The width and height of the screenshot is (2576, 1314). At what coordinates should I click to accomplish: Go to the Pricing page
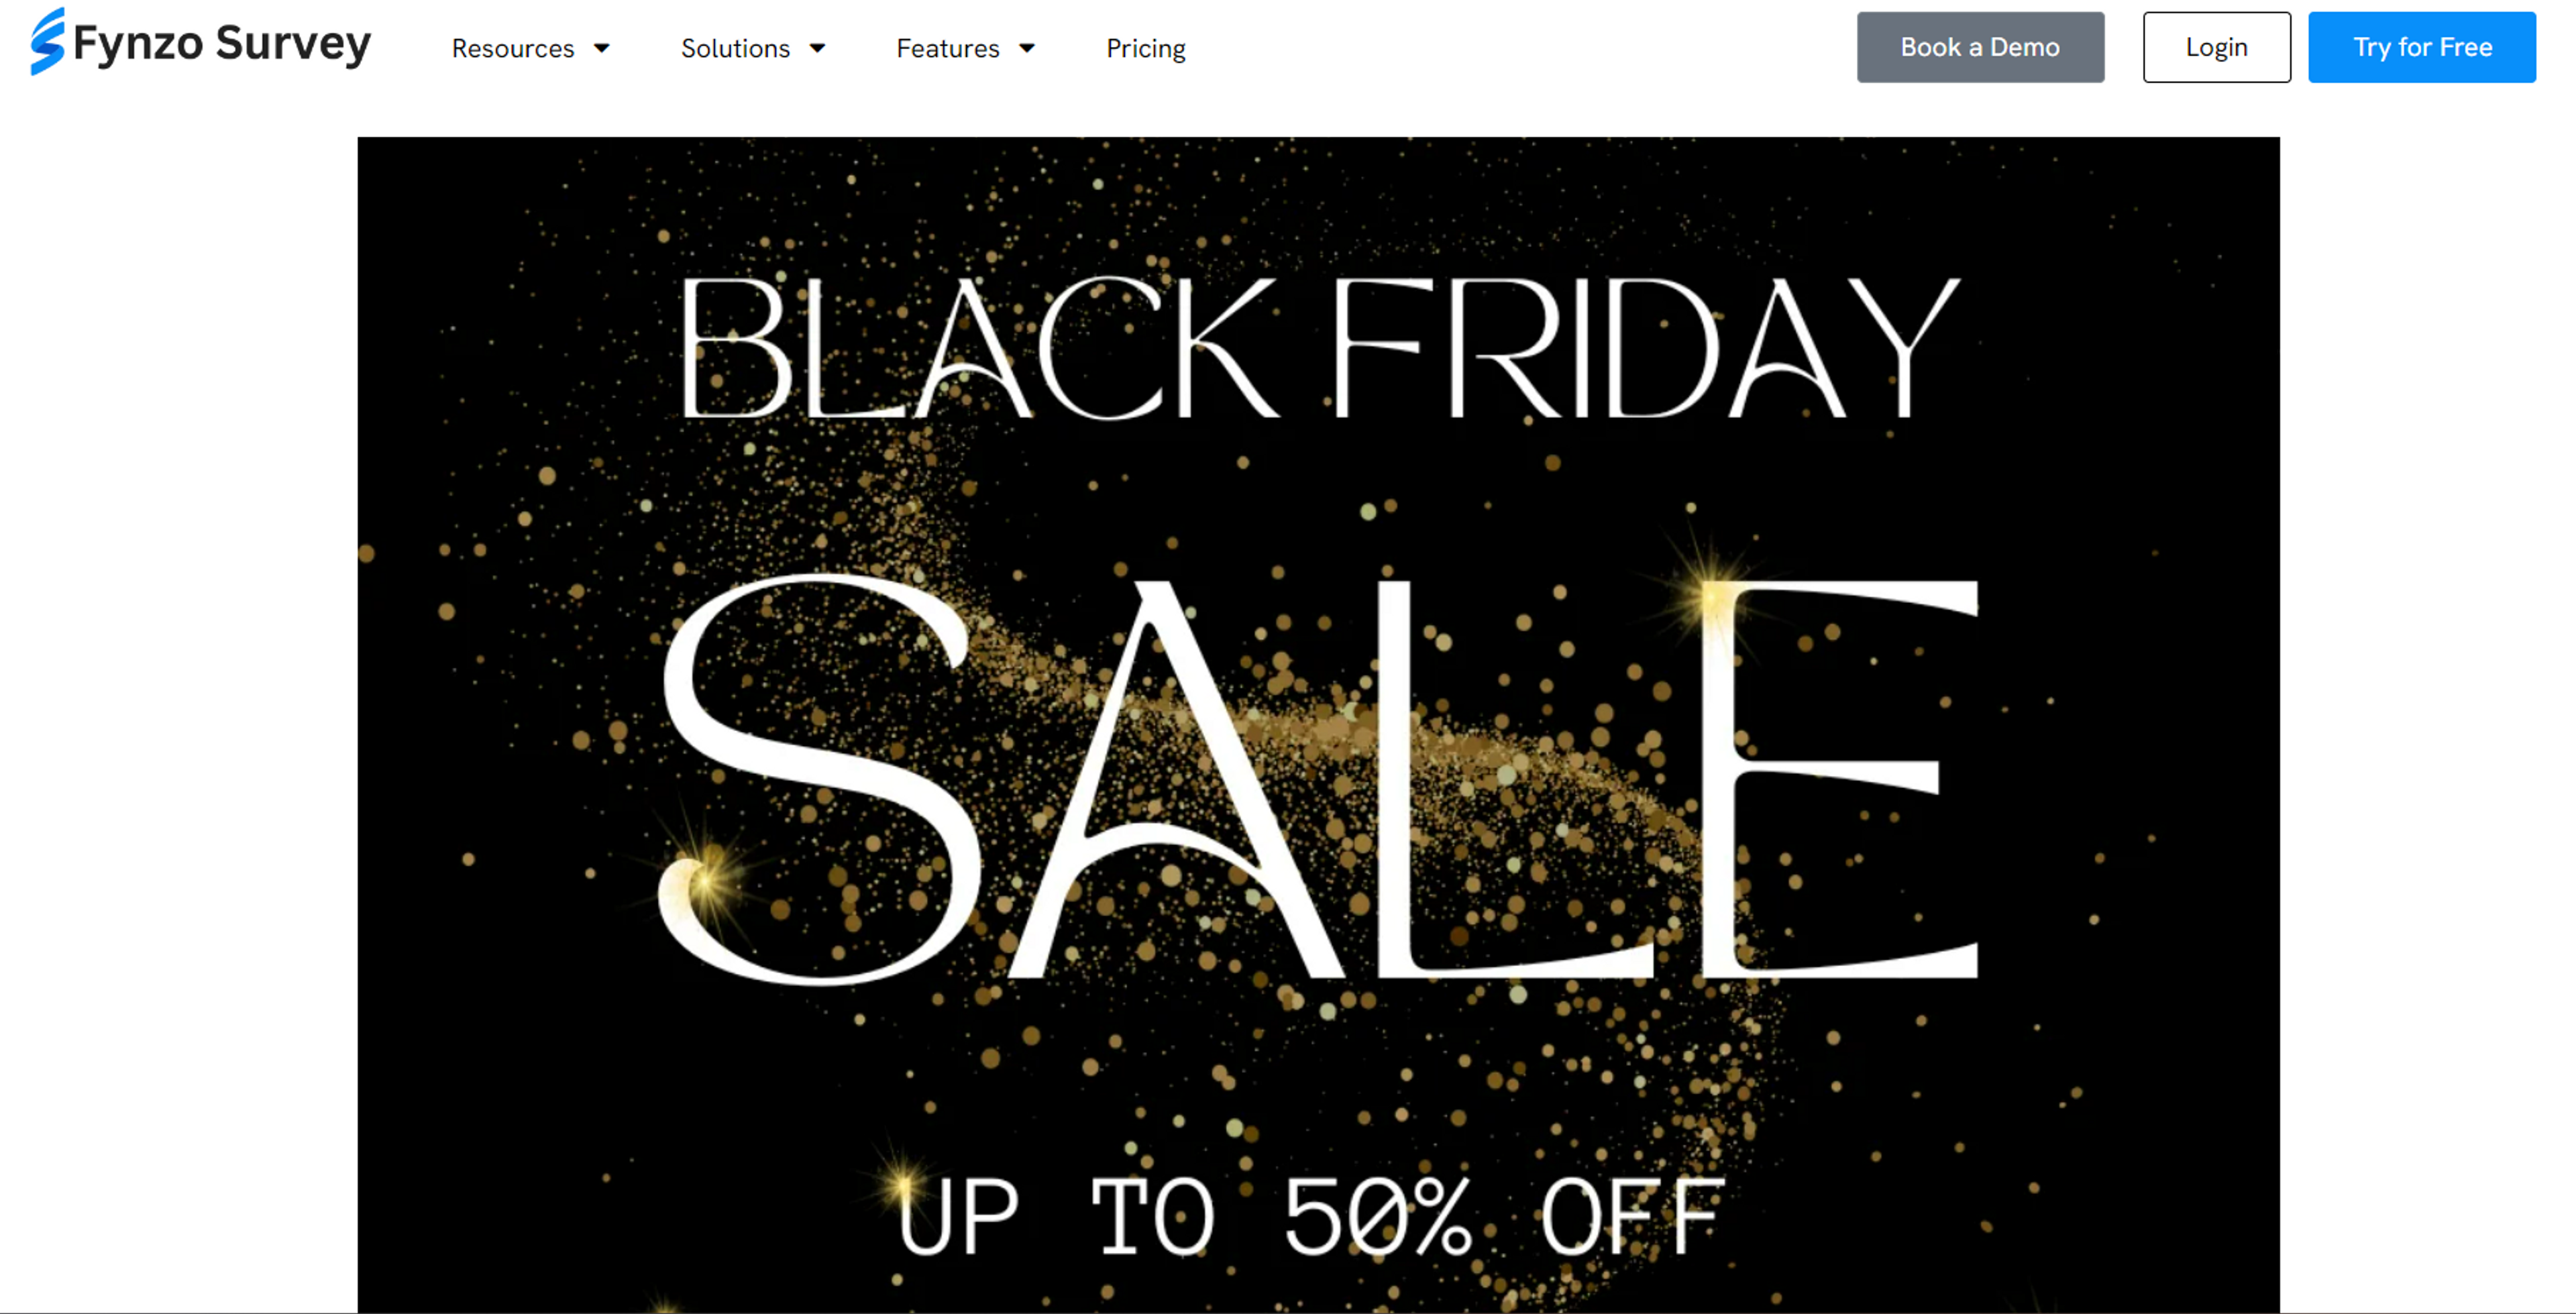1146,48
